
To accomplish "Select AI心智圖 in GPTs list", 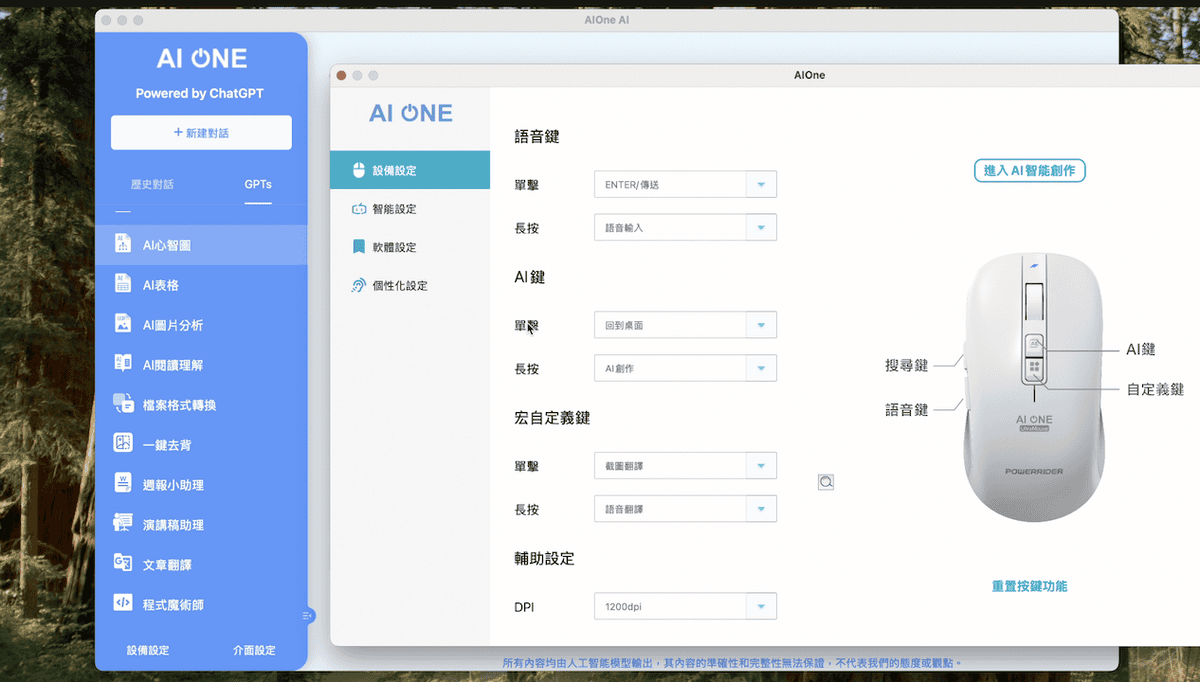I will pos(201,244).
